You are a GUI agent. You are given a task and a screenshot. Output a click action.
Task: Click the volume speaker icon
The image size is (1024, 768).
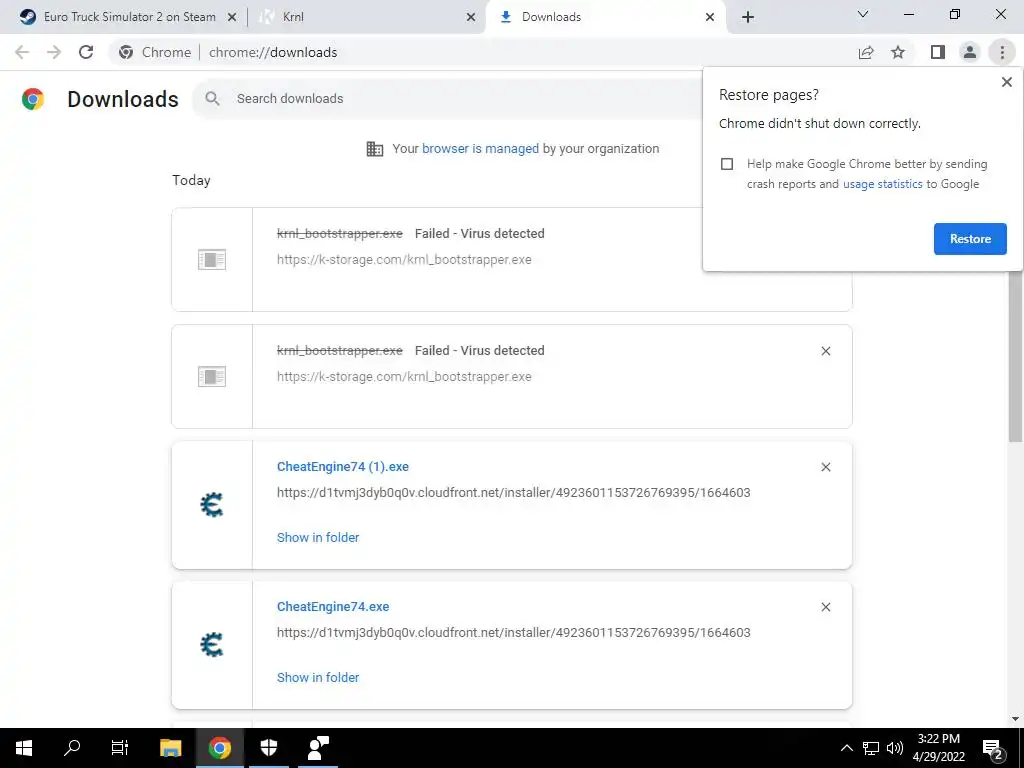[x=895, y=748]
